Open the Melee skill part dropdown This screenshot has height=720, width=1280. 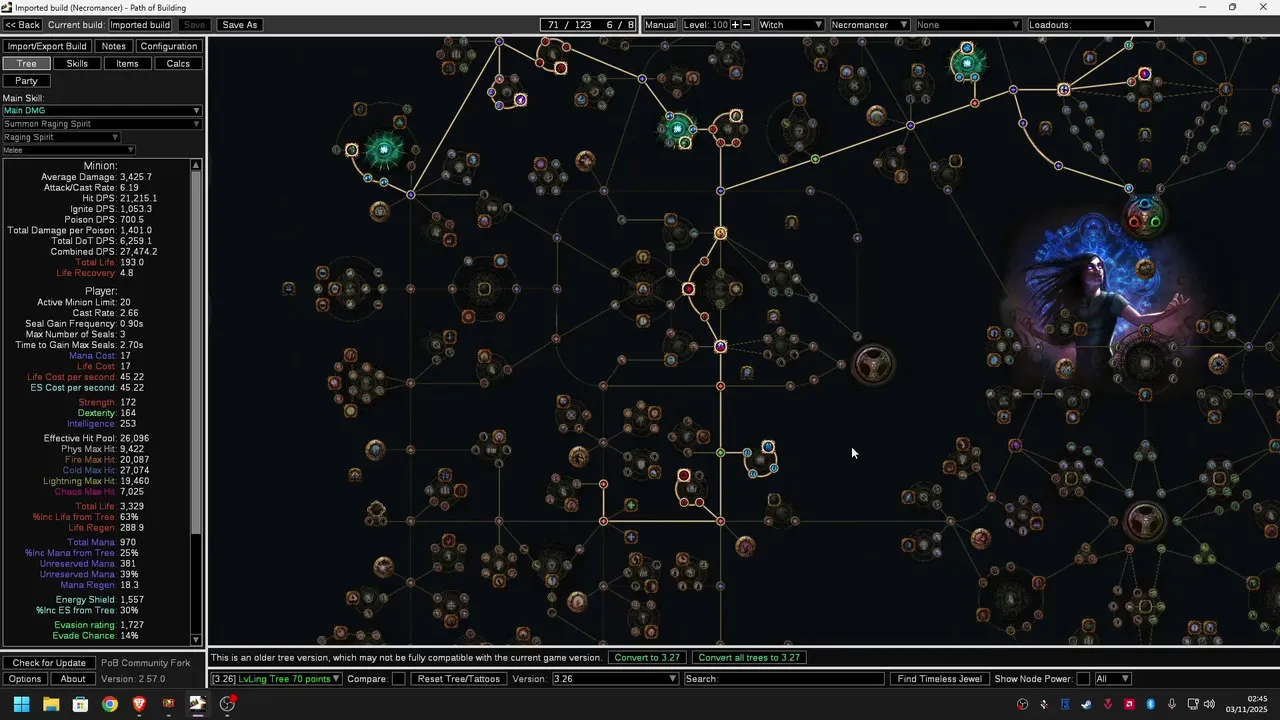tap(68, 150)
